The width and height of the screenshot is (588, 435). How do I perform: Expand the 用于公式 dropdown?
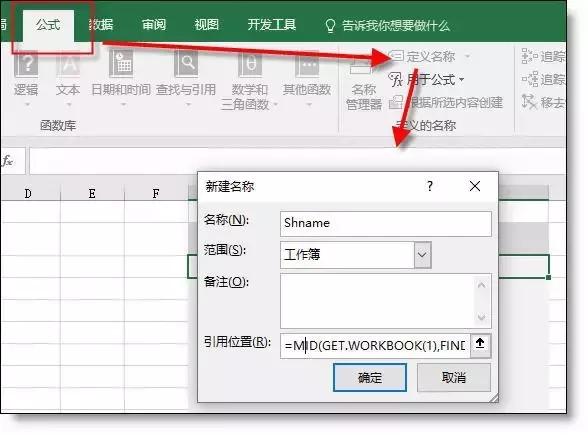pyautogui.click(x=462, y=80)
